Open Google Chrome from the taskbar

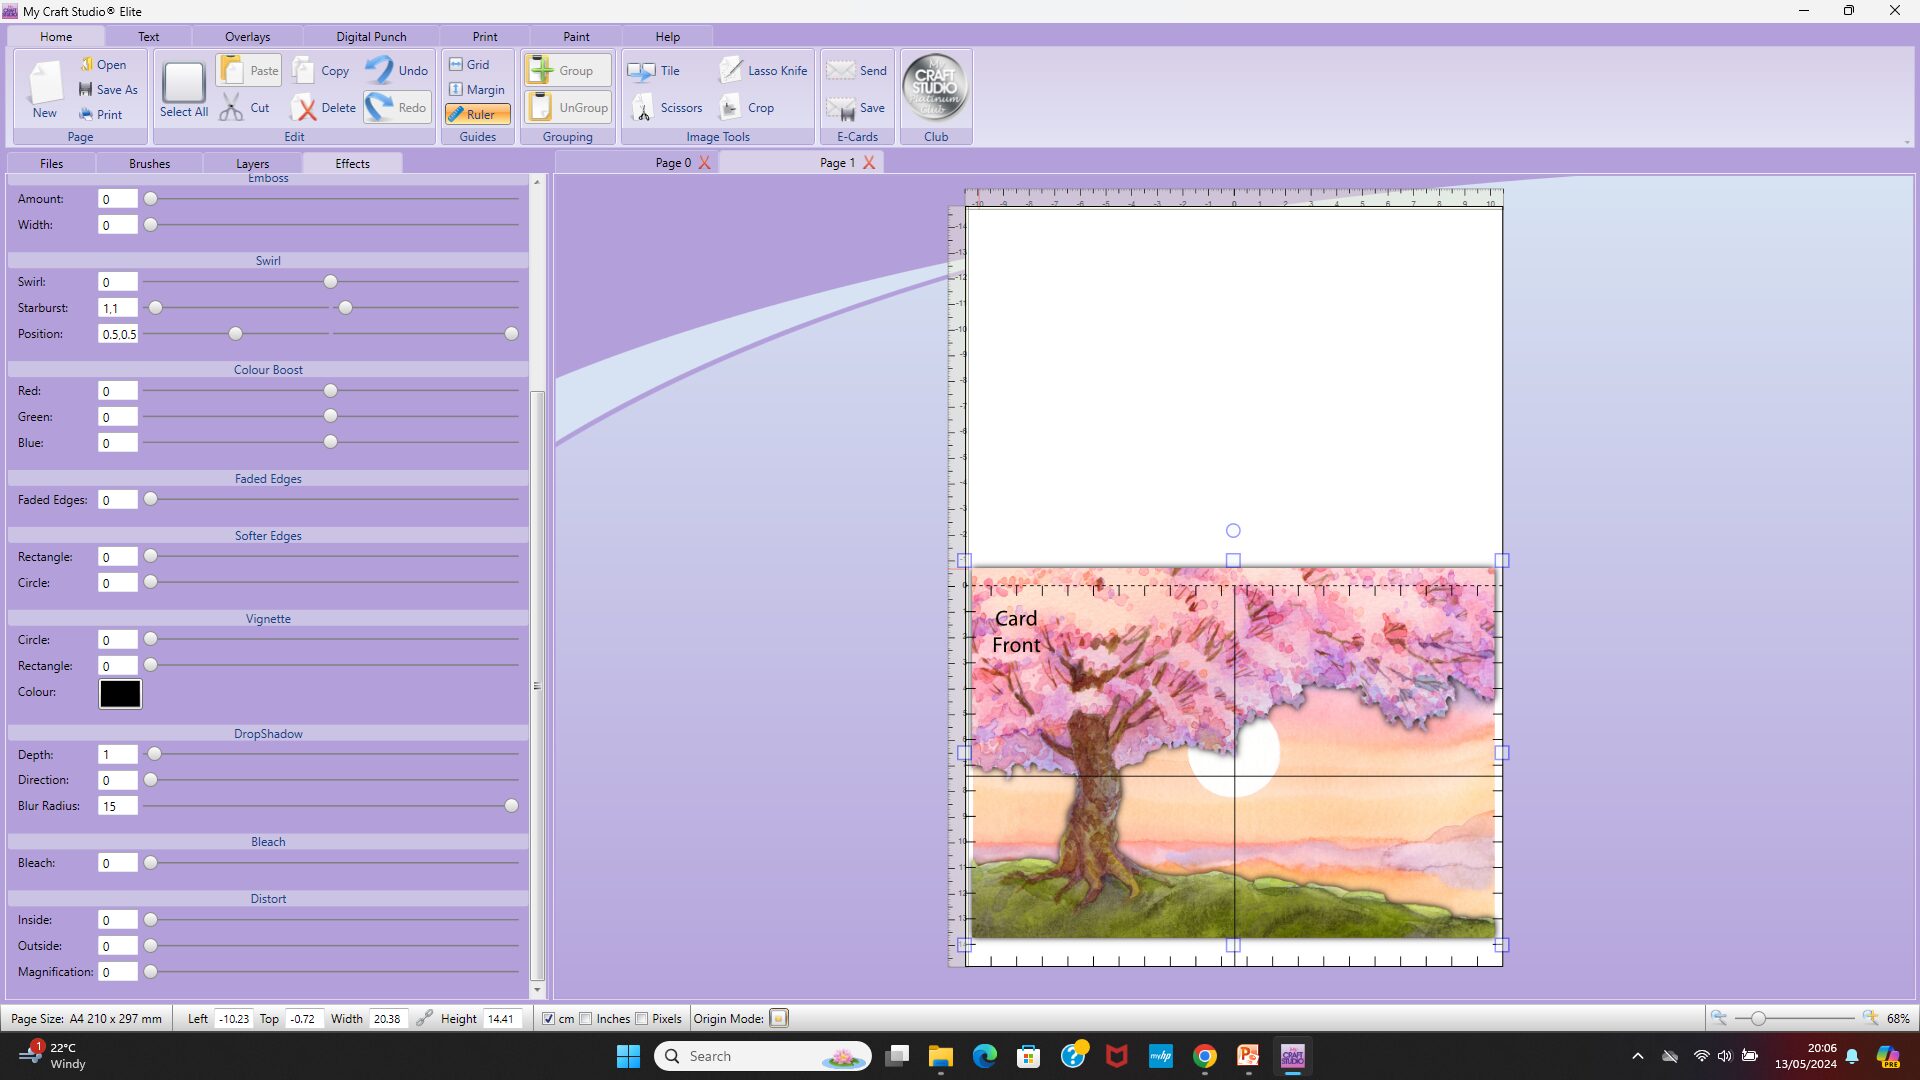(1205, 1056)
